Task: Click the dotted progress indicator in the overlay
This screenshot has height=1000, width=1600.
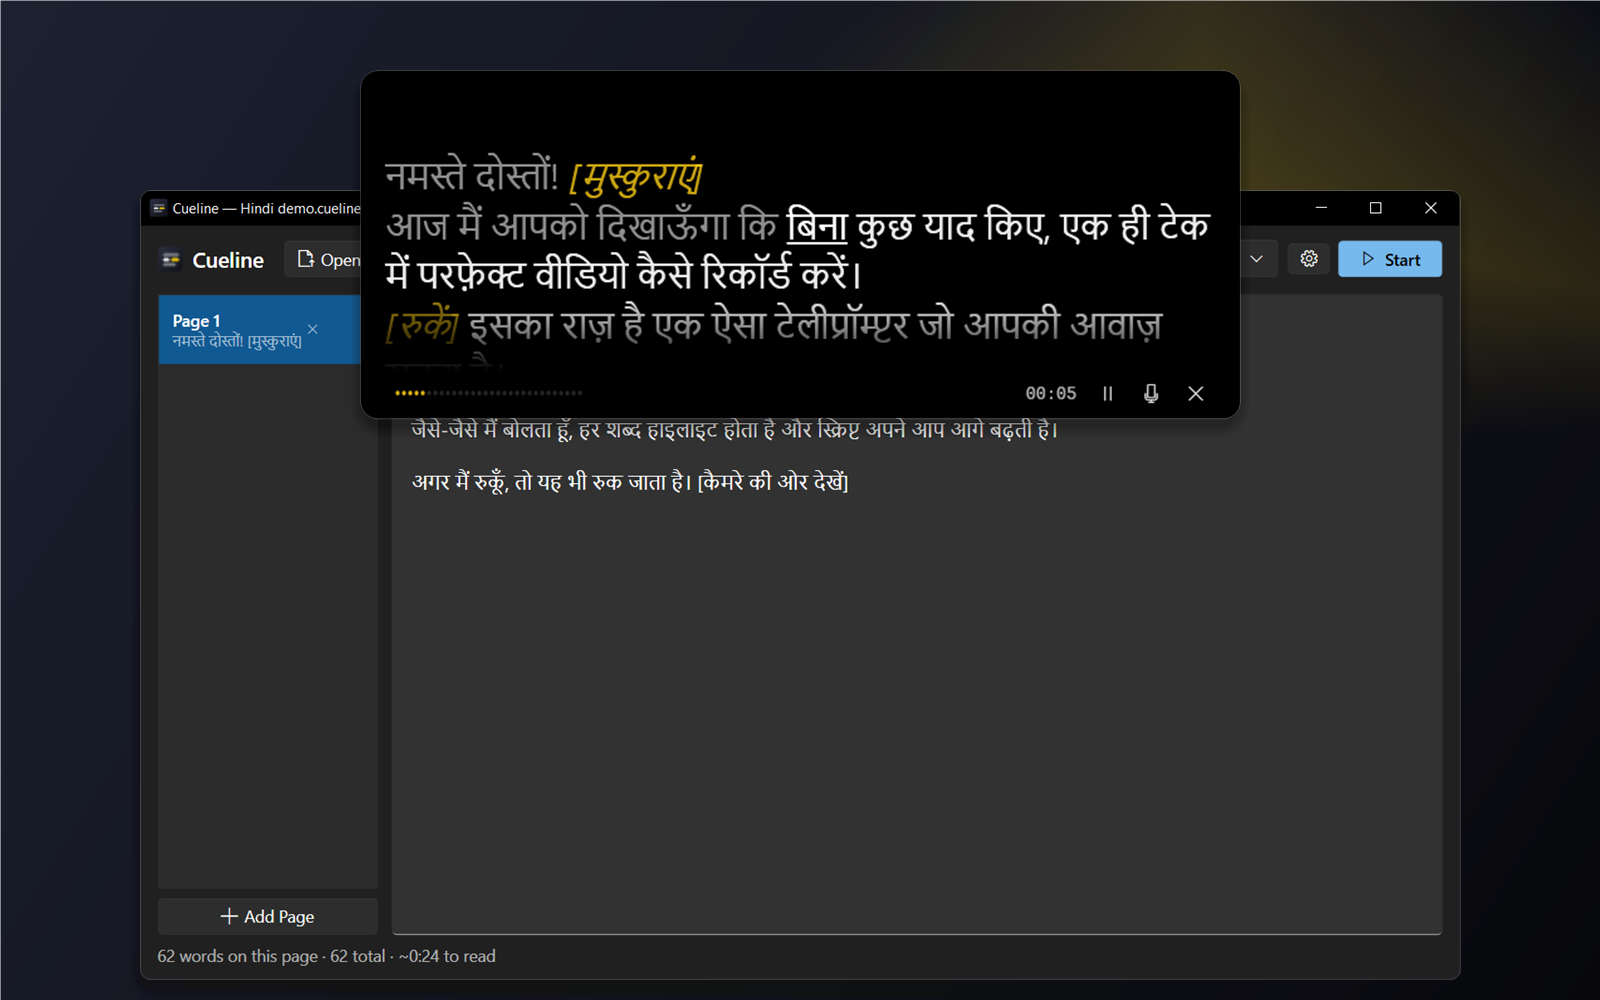Action: tap(488, 393)
